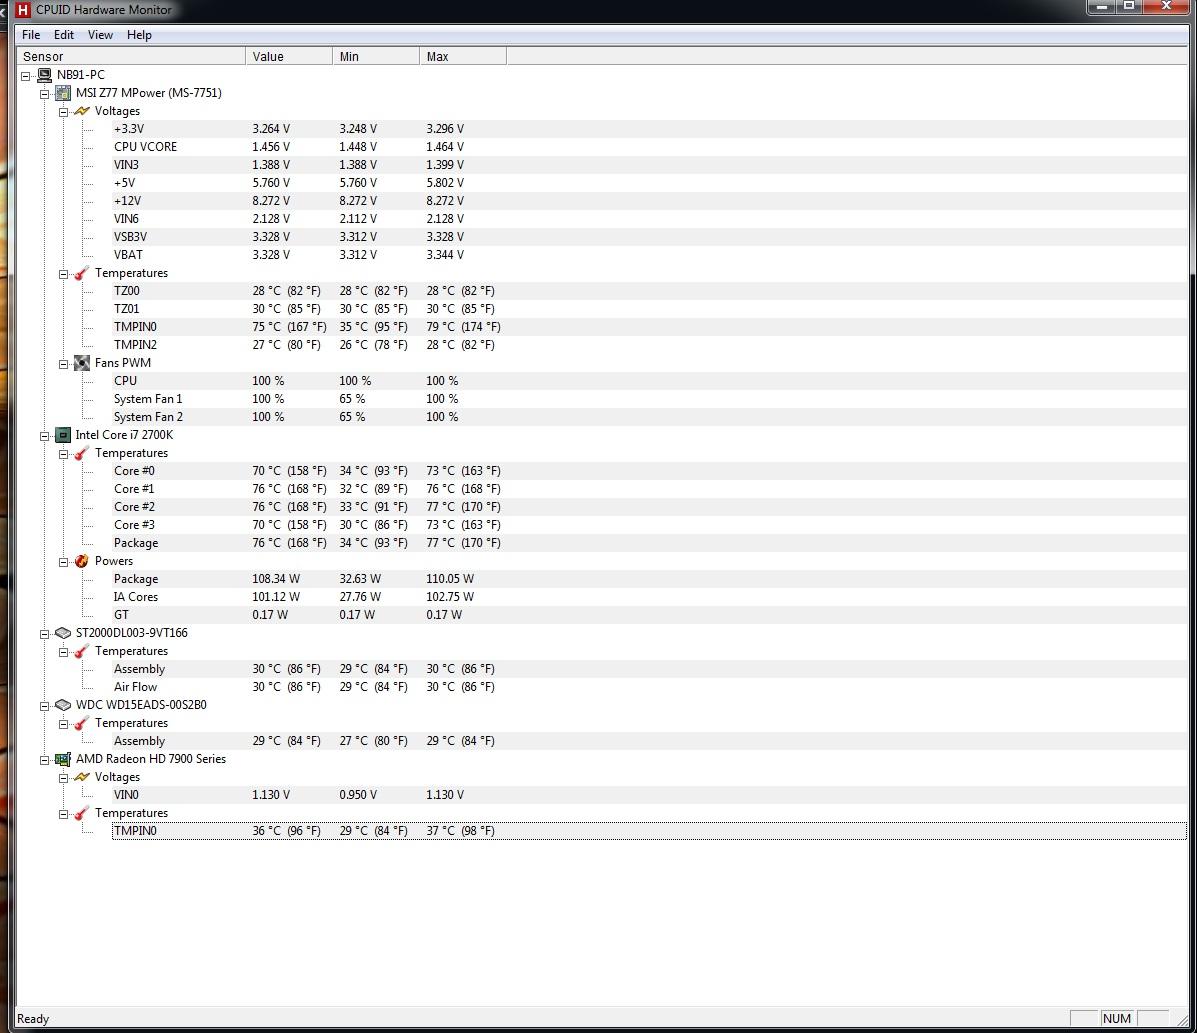Click the thermometer icon above the Core #0 row
The width and height of the screenshot is (1197, 1033).
coord(82,454)
